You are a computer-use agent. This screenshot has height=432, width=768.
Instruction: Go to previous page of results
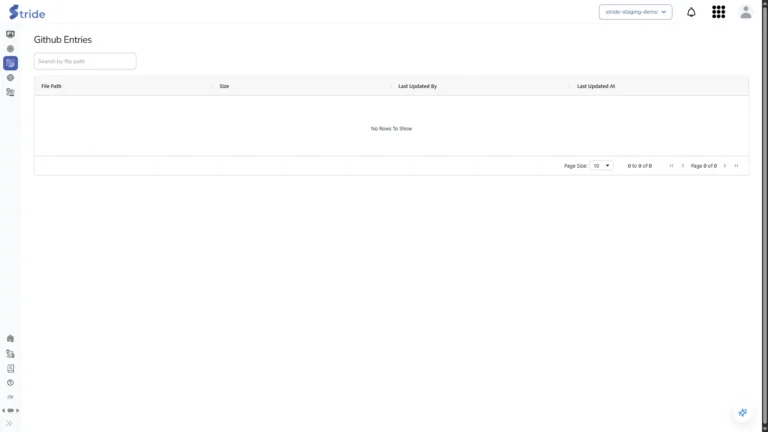point(683,166)
